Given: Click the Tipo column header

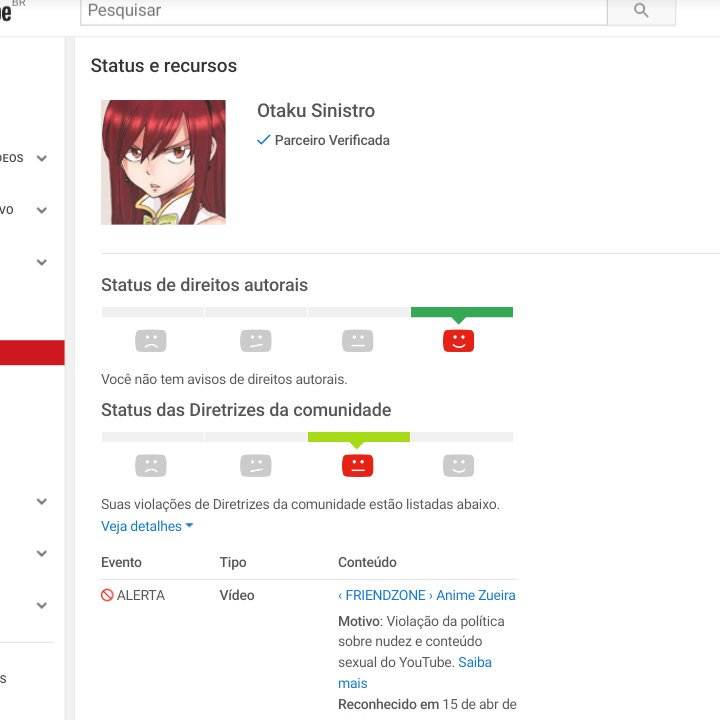Looking at the screenshot, I should click(233, 562).
